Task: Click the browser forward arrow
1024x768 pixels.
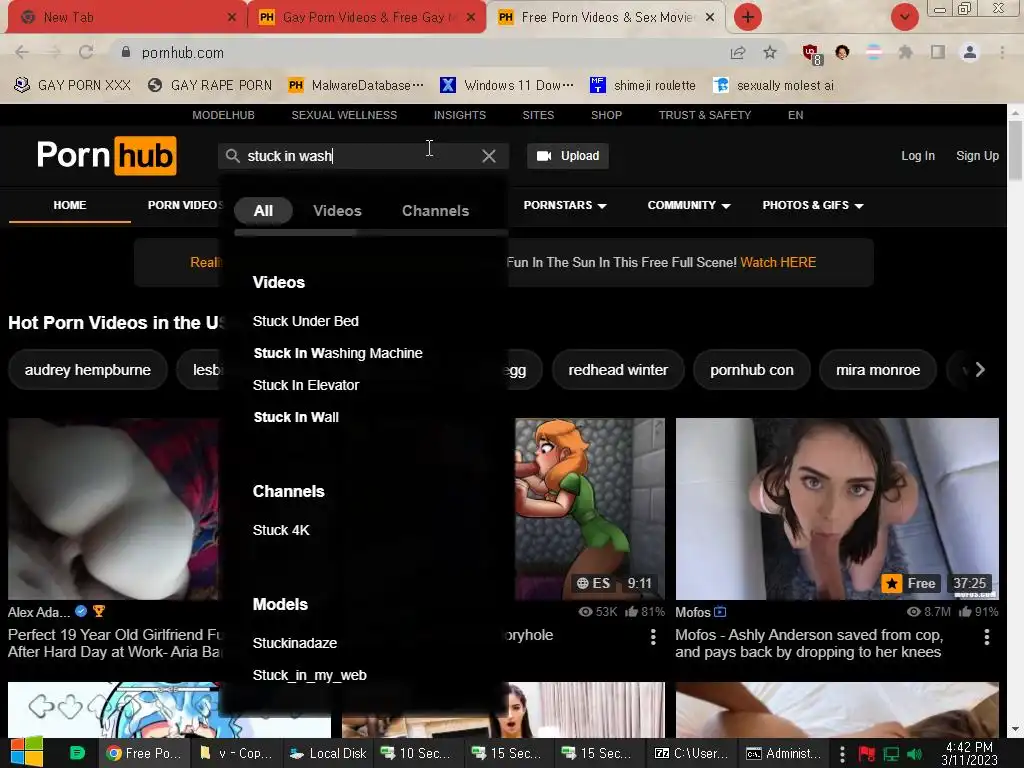Action: point(54,52)
